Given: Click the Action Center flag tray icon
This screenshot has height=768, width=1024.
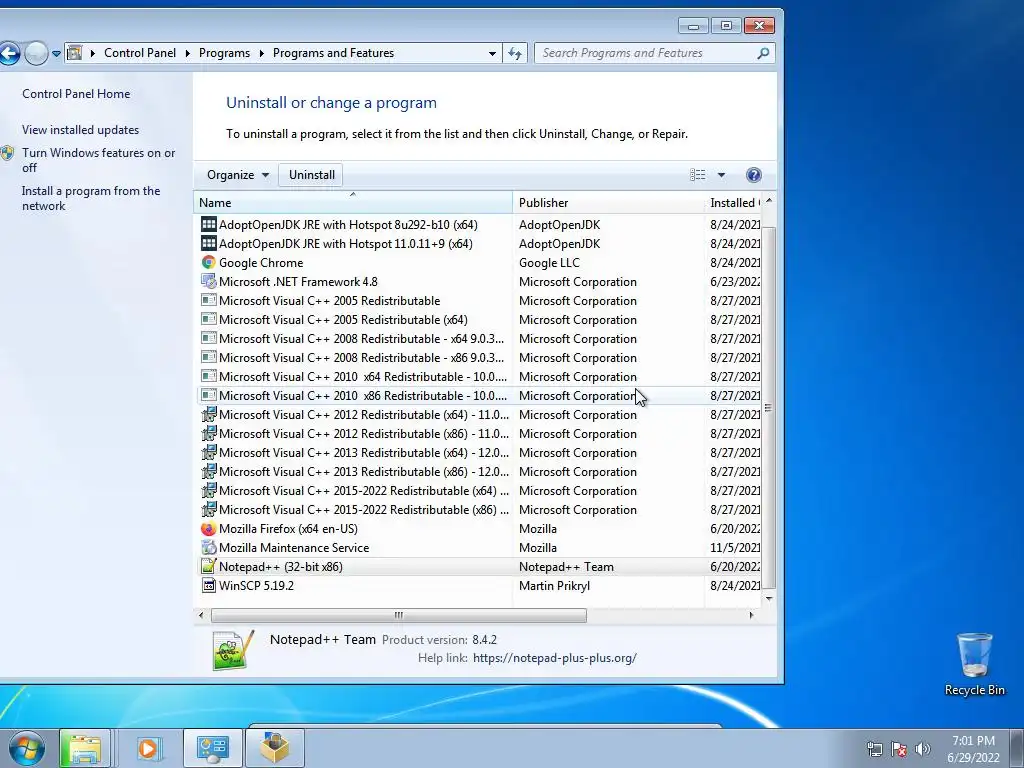Looking at the screenshot, I should coord(899,749).
